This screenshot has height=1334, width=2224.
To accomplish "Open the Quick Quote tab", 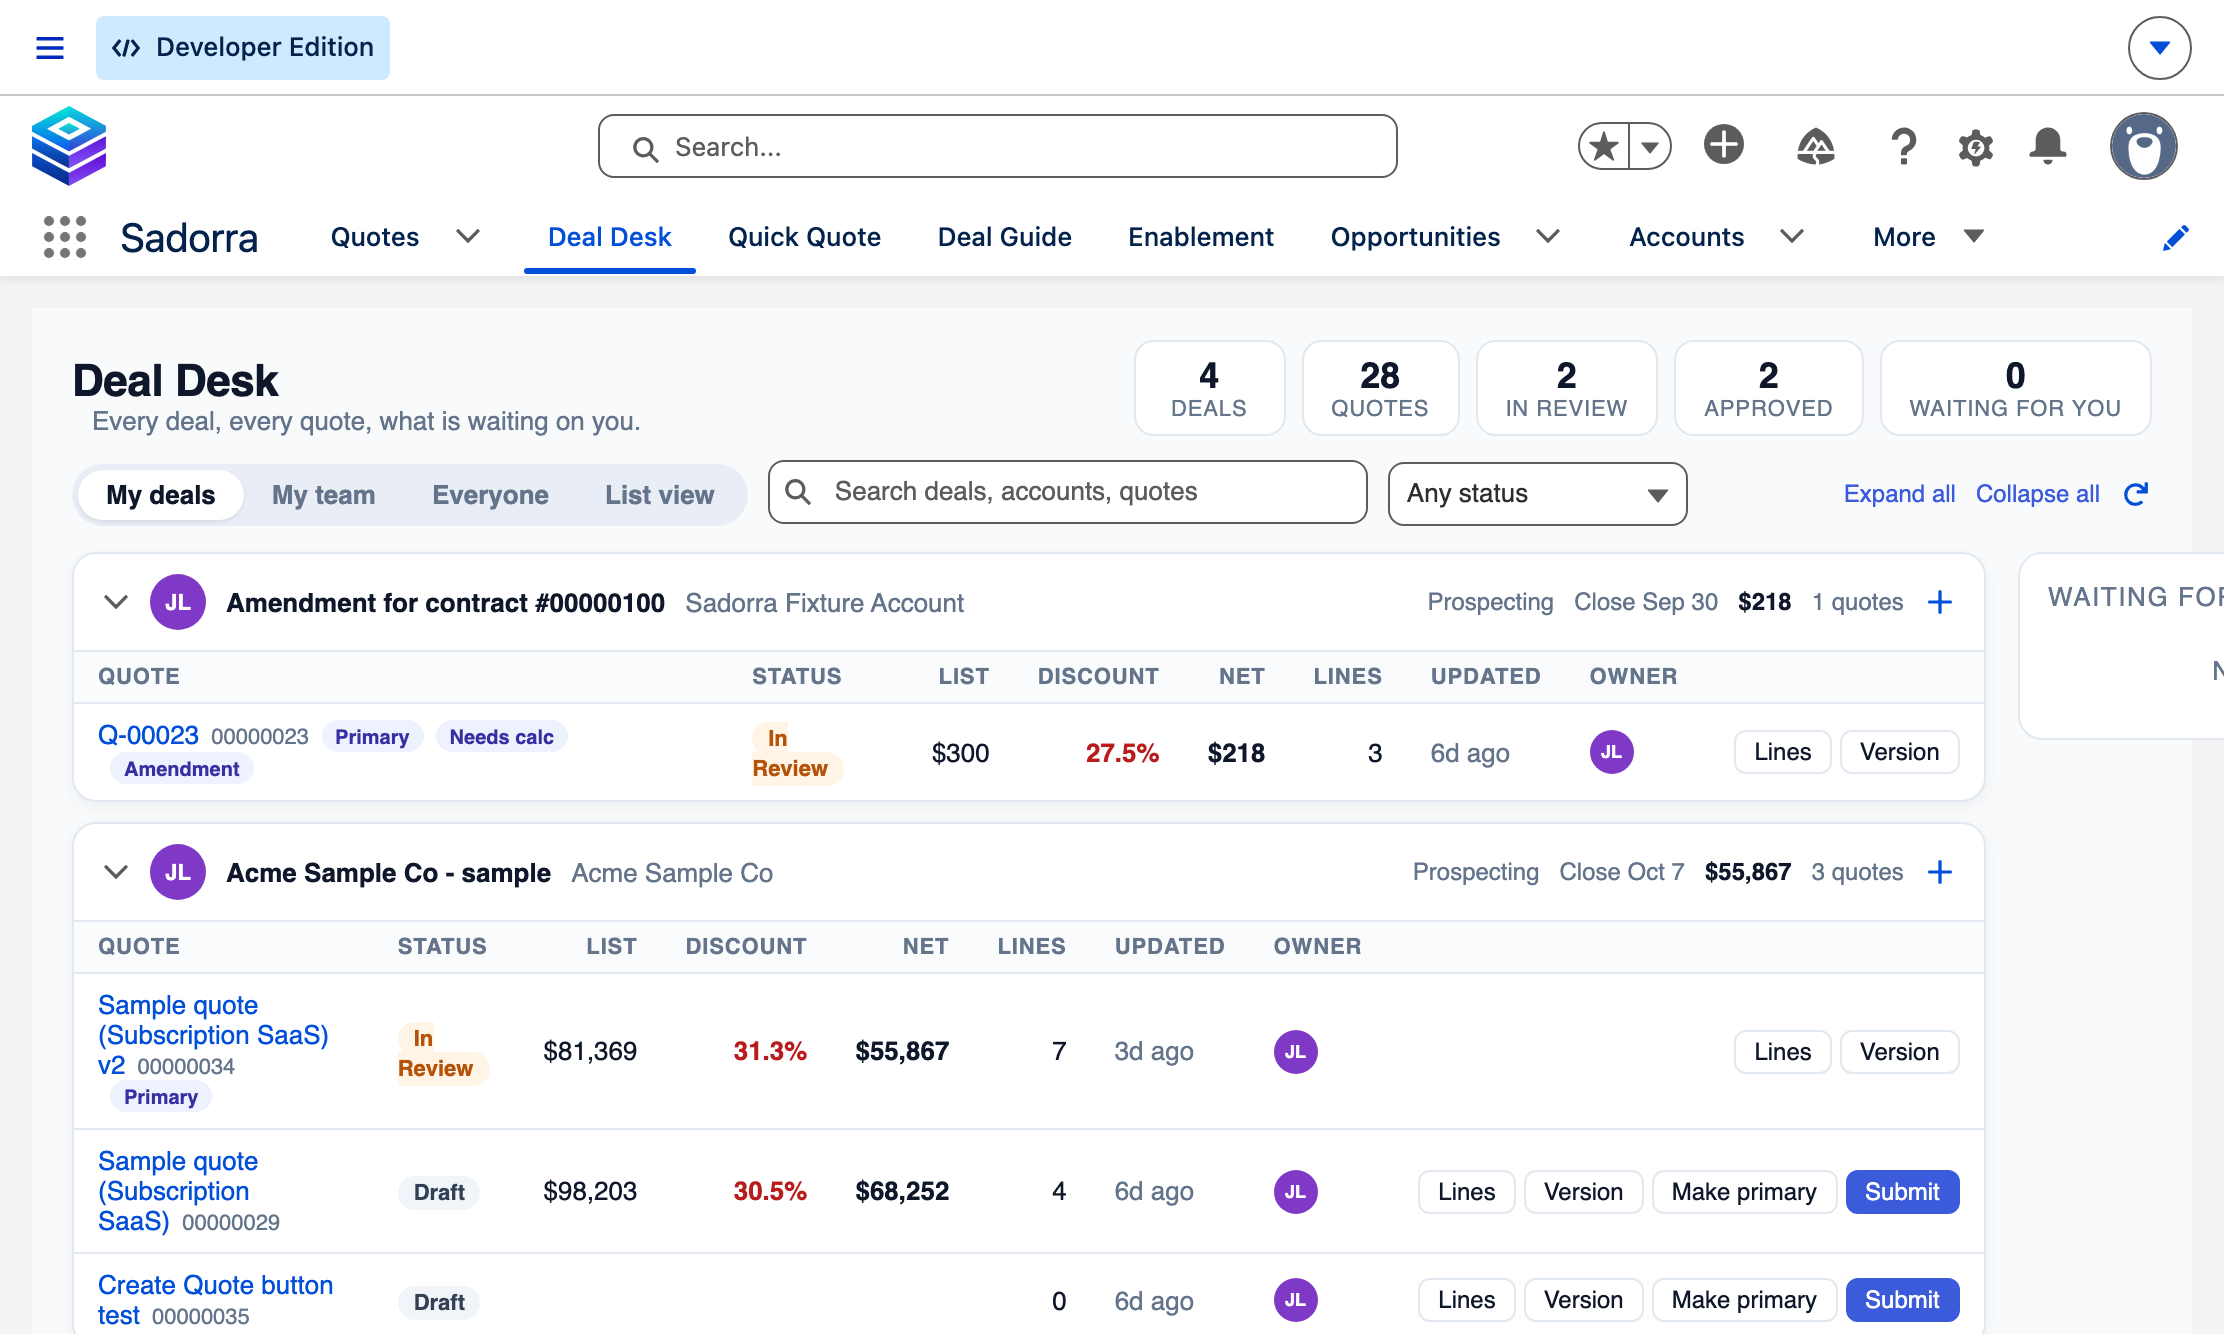I will pyautogui.click(x=804, y=237).
